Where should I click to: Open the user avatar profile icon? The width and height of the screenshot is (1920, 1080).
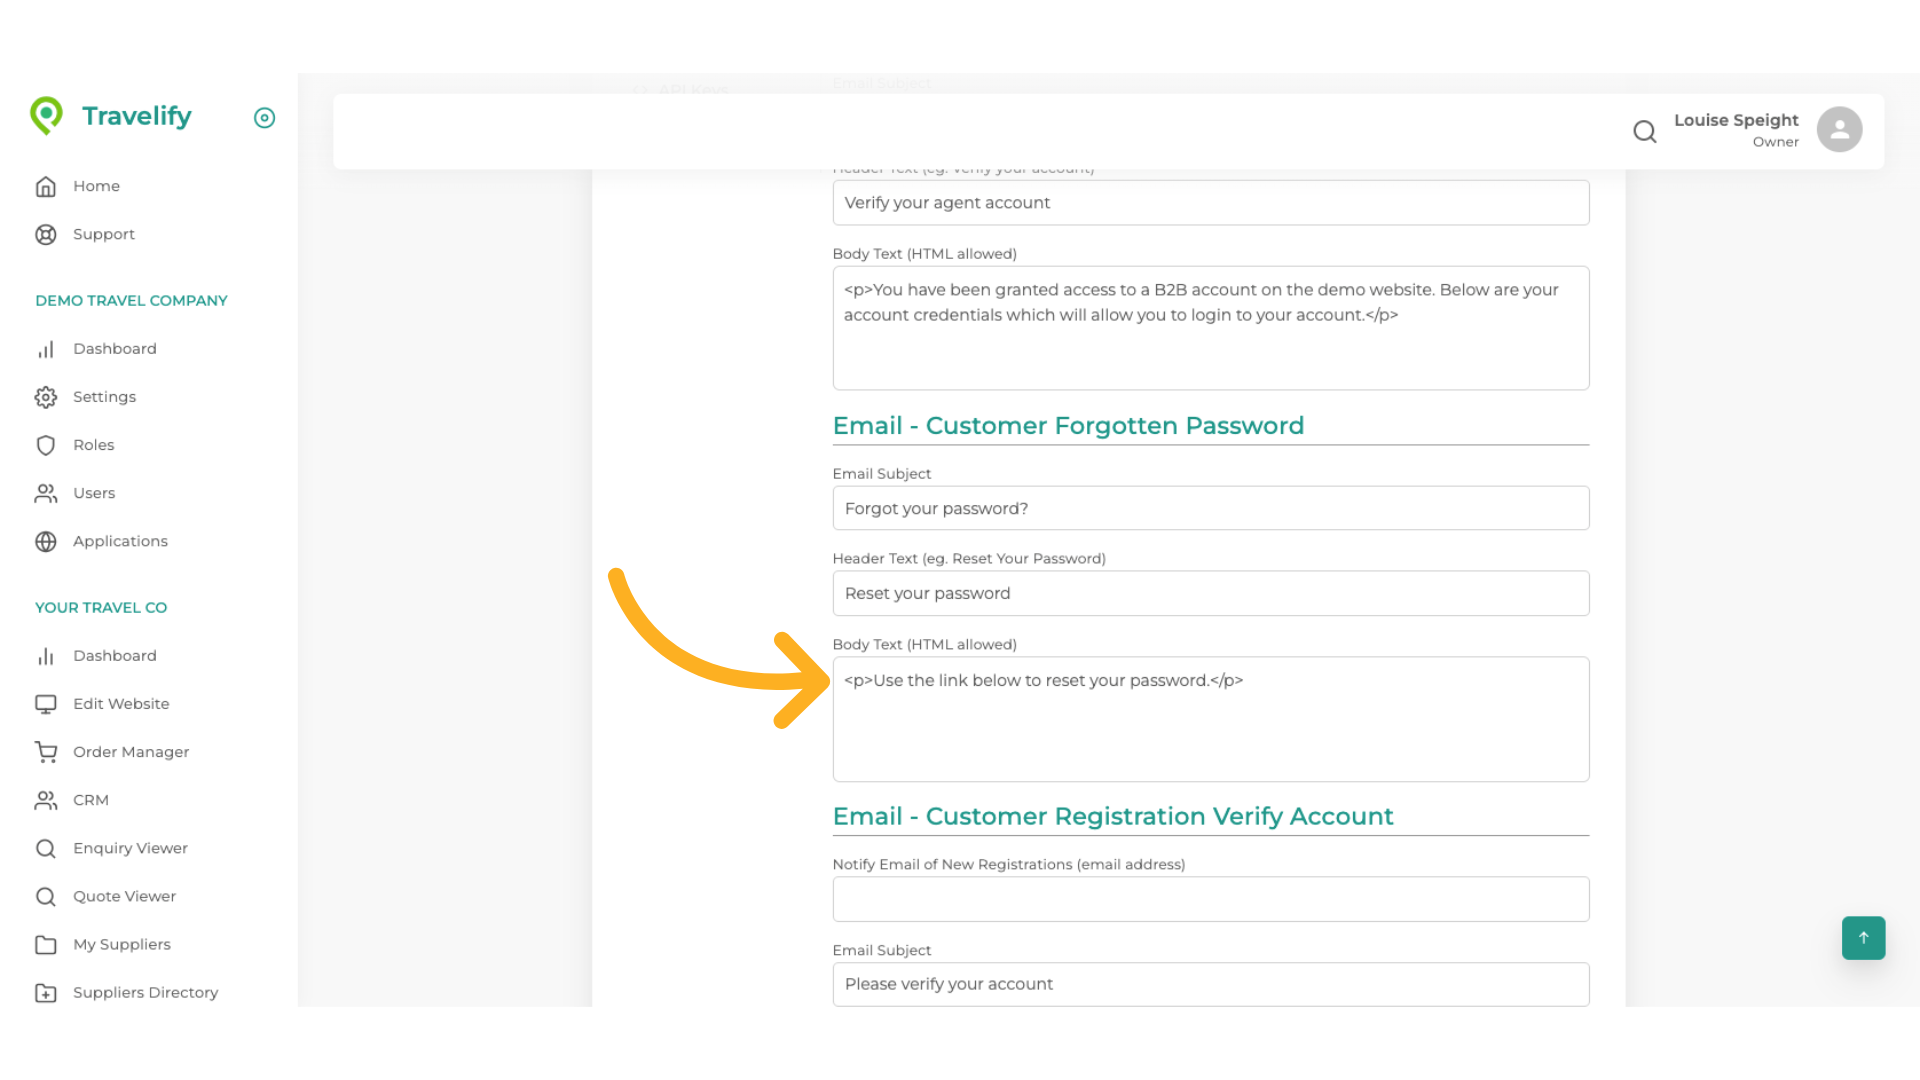(1839, 130)
